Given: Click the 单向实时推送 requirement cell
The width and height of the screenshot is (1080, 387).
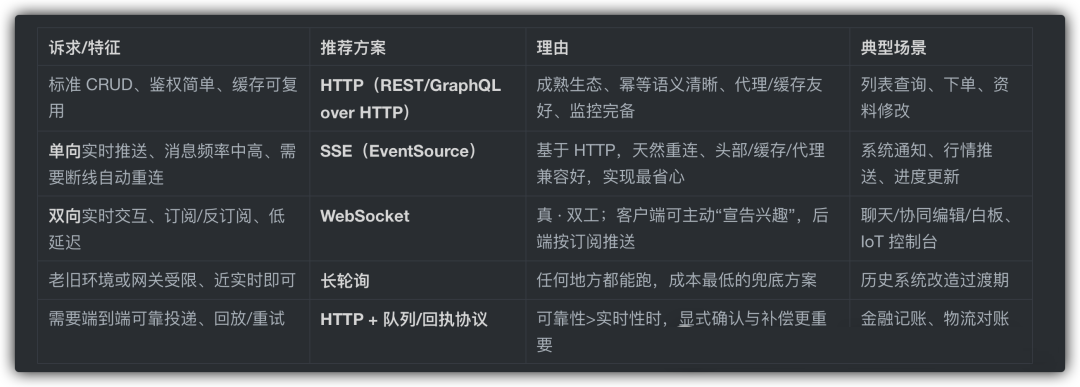Looking at the screenshot, I should coord(173,163).
